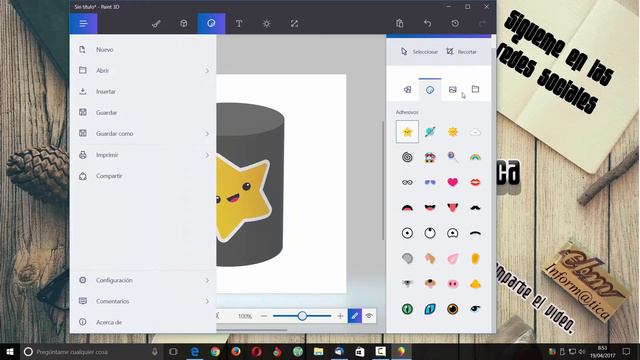
Task: Click the Cortana search box
Action: click(91, 351)
